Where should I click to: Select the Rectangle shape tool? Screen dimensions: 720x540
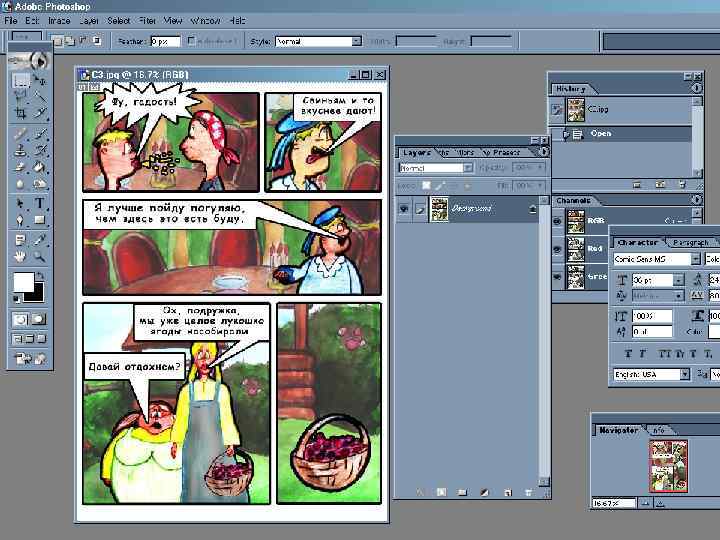(x=40, y=220)
